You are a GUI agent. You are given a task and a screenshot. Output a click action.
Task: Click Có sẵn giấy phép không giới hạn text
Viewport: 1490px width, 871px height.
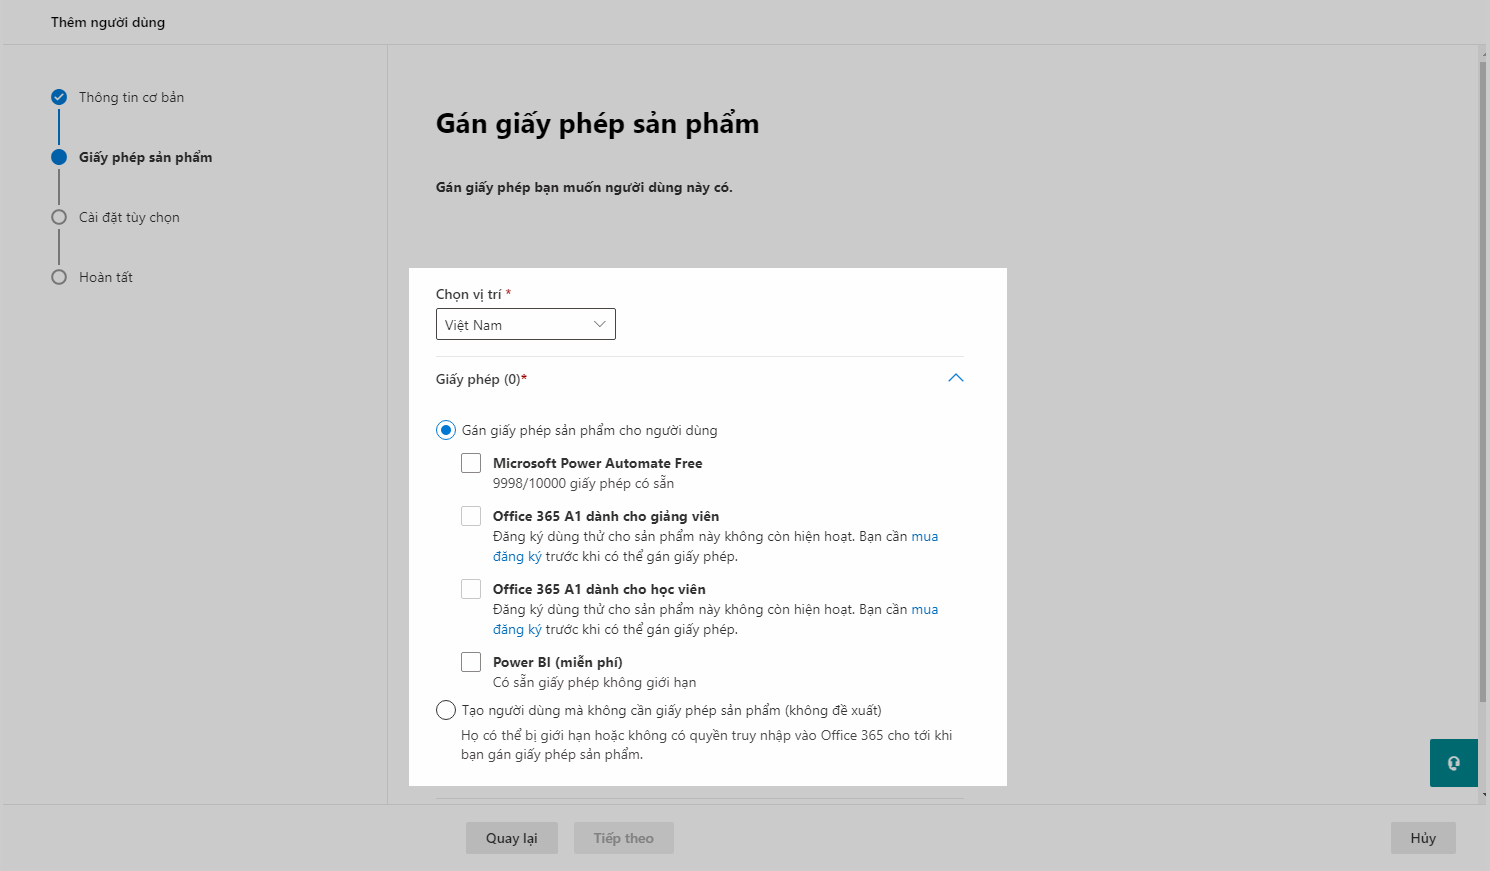tap(594, 682)
